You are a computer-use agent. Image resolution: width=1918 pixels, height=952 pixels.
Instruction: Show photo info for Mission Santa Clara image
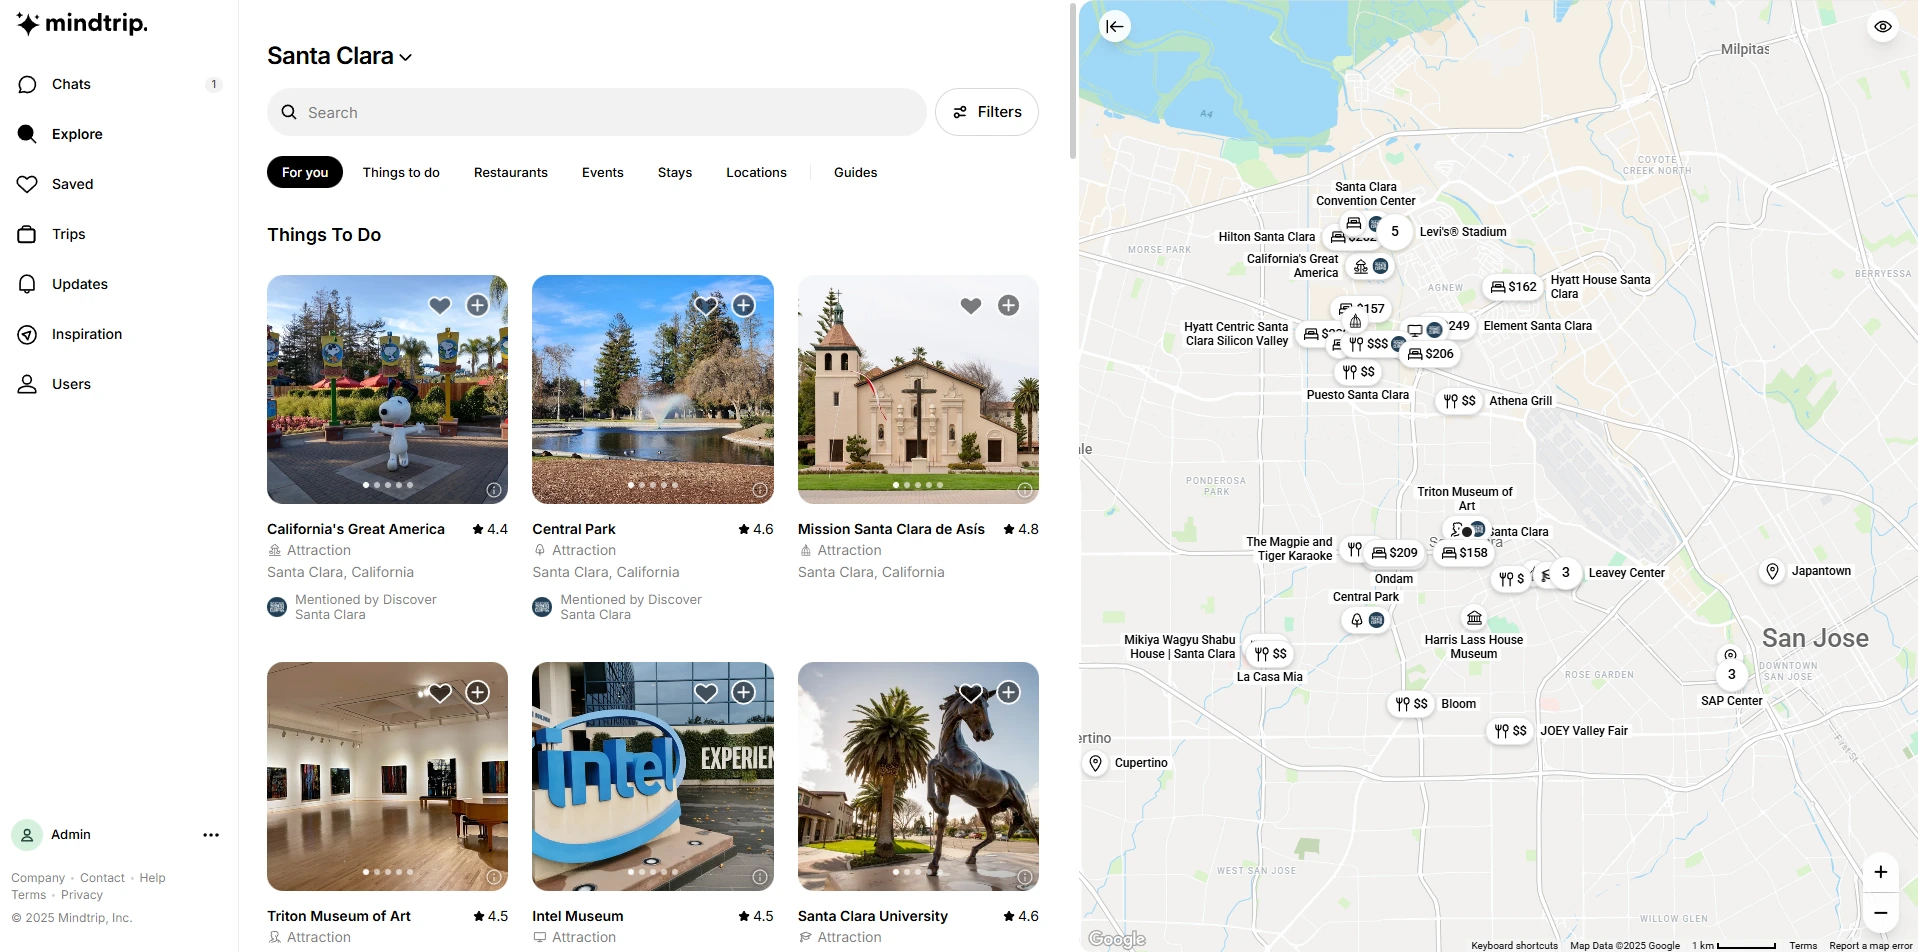point(1025,490)
